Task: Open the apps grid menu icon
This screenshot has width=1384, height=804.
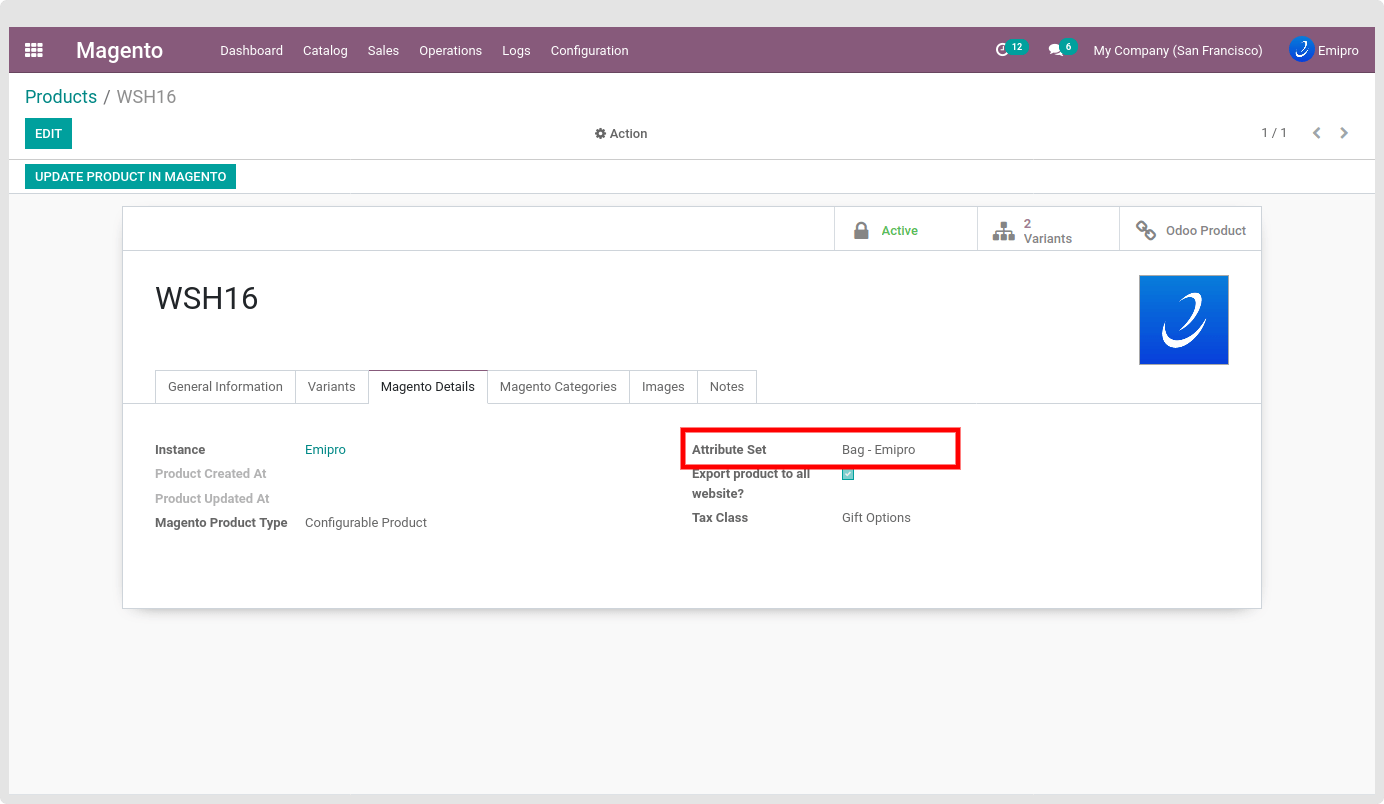Action: tap(34, 50)
